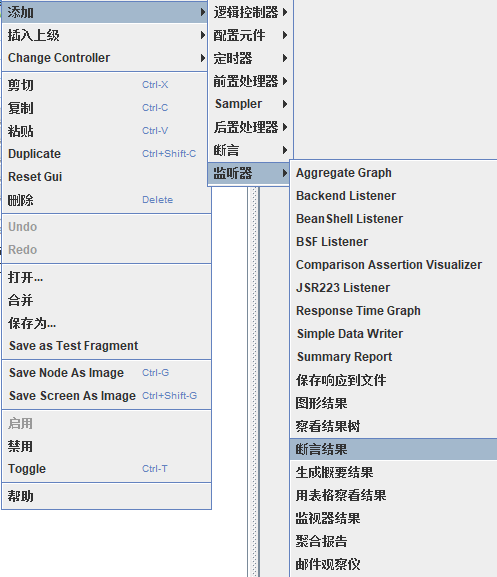Select the Toggle menu entry
The height and width of the screenshot is (577, 497).
(106, 469)
